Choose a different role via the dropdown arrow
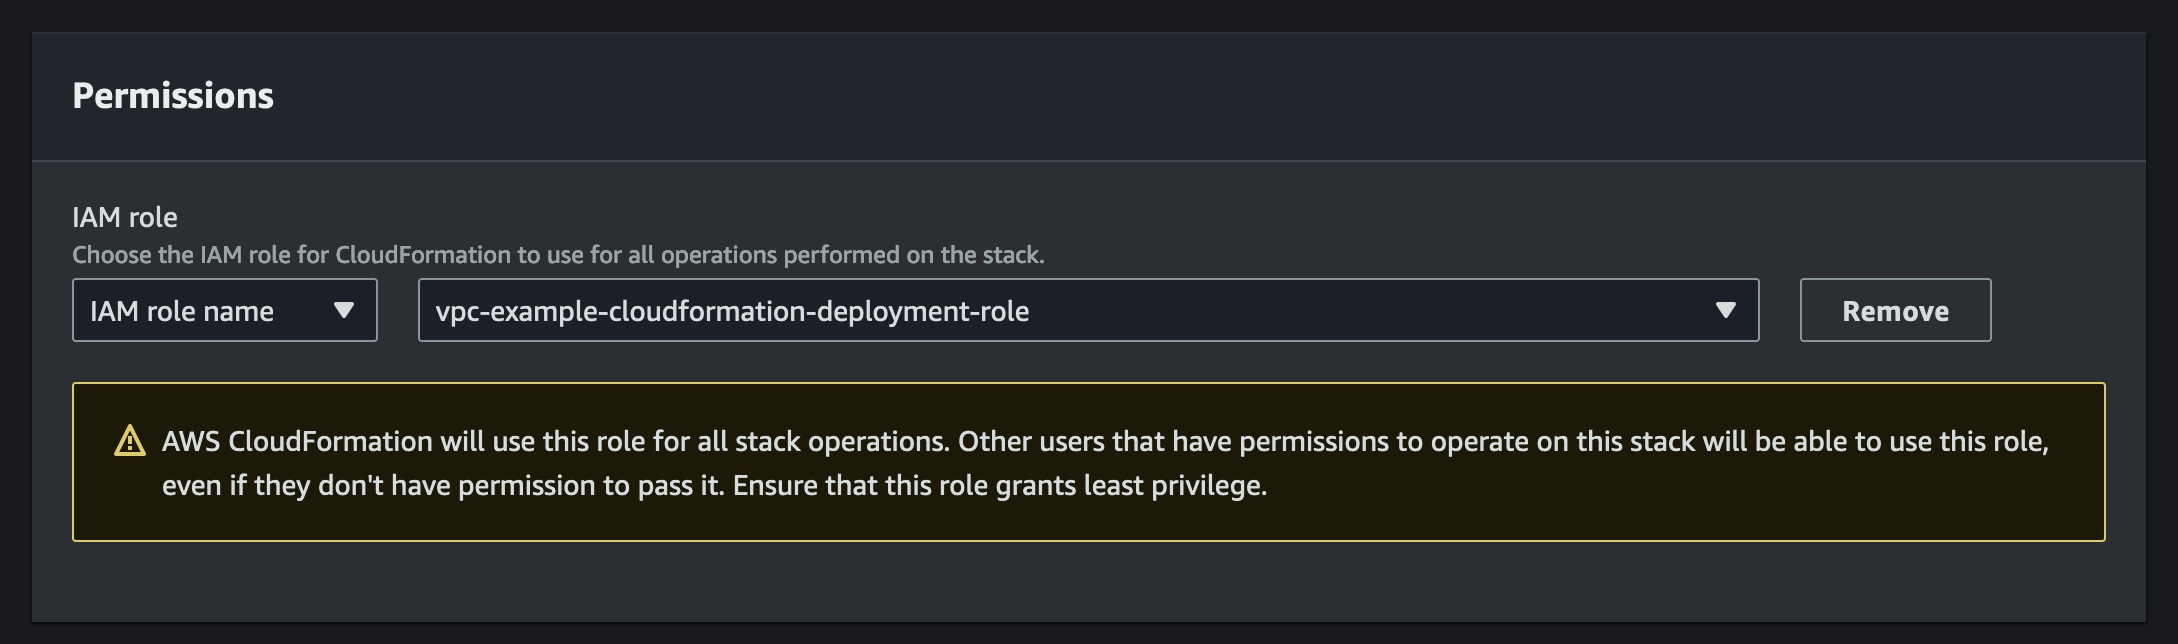The width and height of the screenshot is (2178, 644). [x=1724, y=311]
